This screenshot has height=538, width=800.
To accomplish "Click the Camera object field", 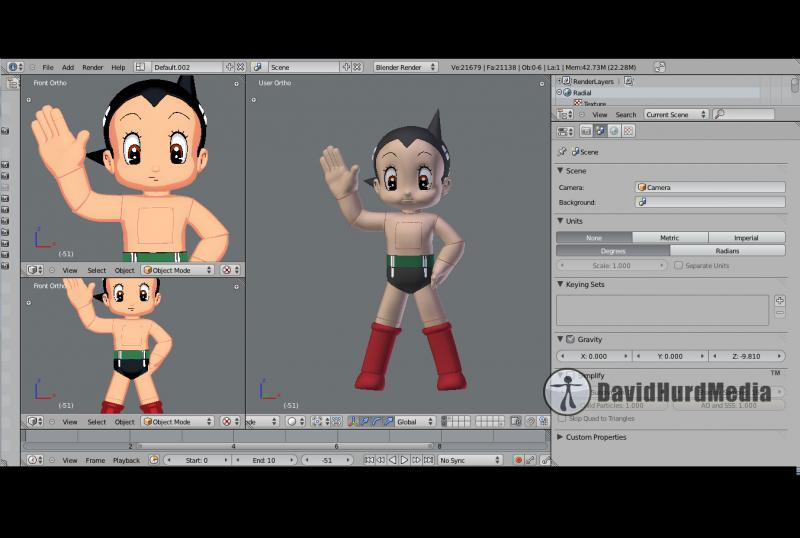I will coord(710,187).
